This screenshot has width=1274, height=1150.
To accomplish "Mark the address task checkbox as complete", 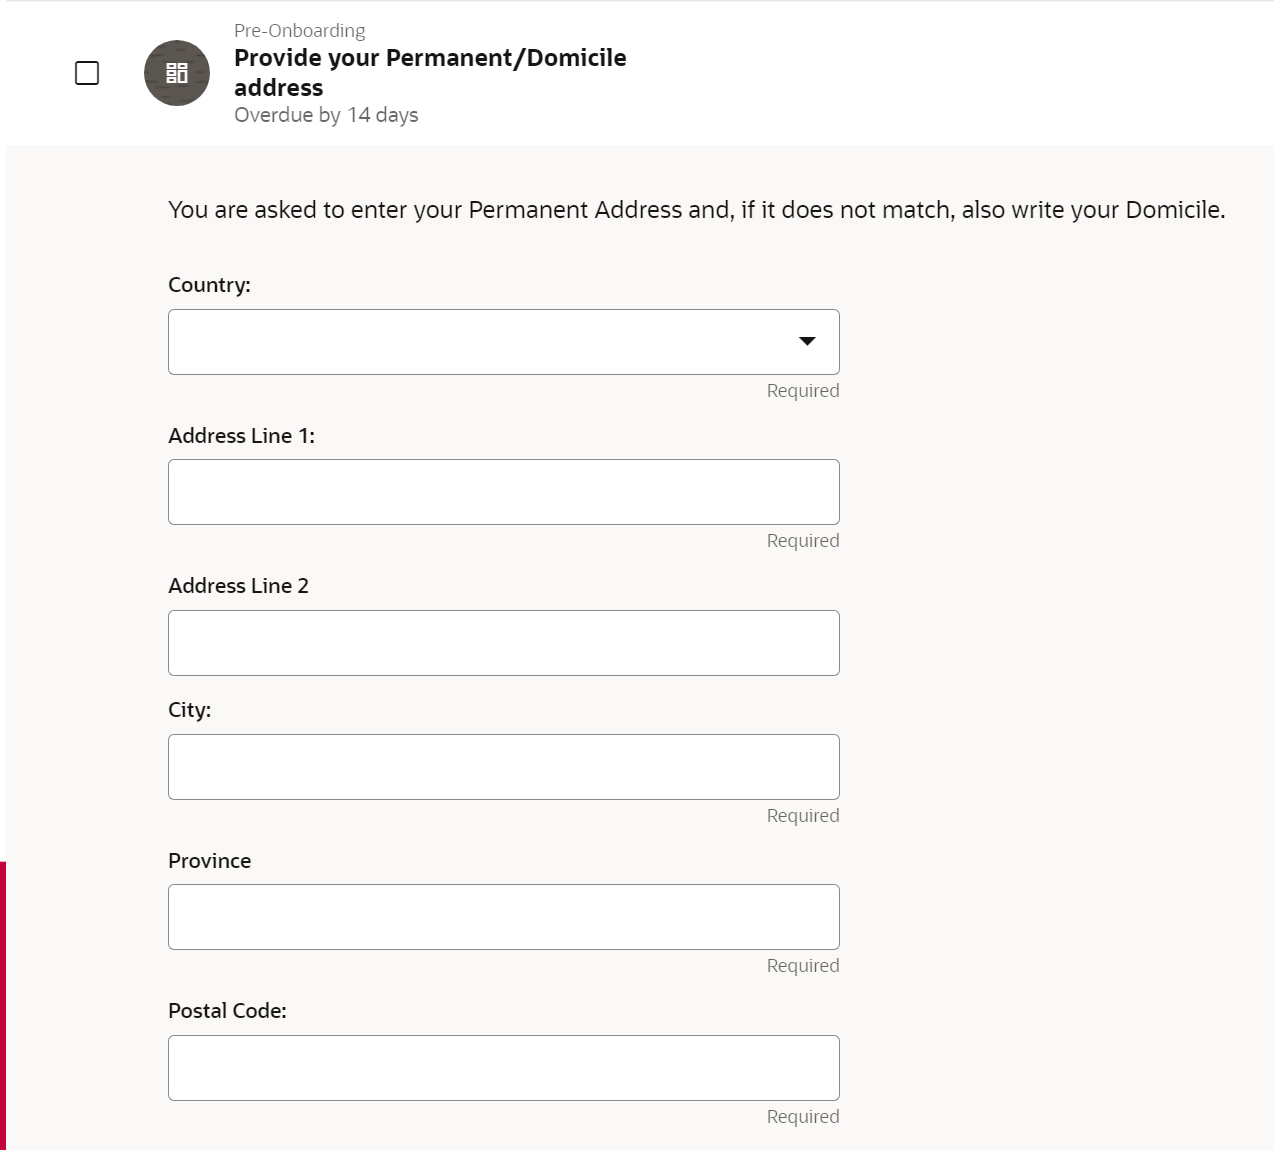I will (x=88, y=72).
